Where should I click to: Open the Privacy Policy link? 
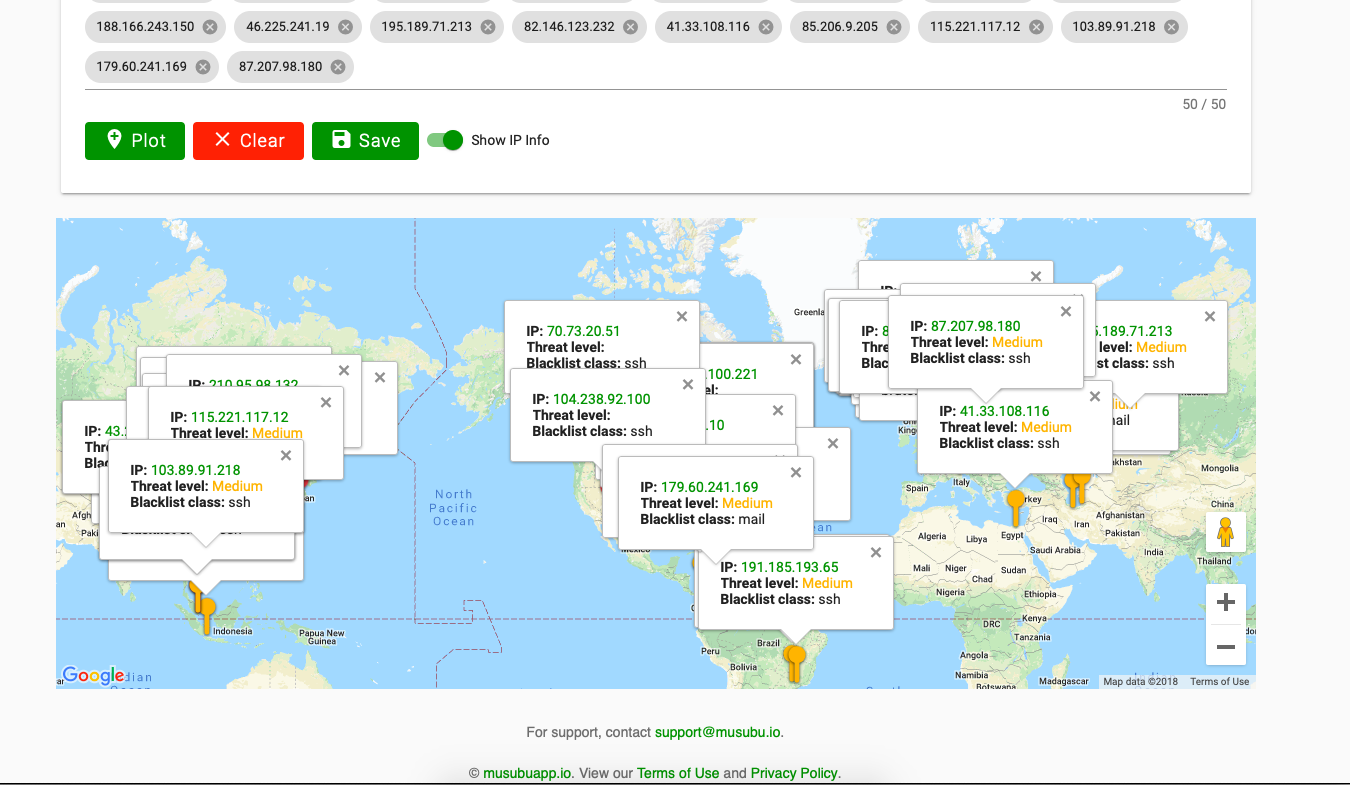(794, 773)
